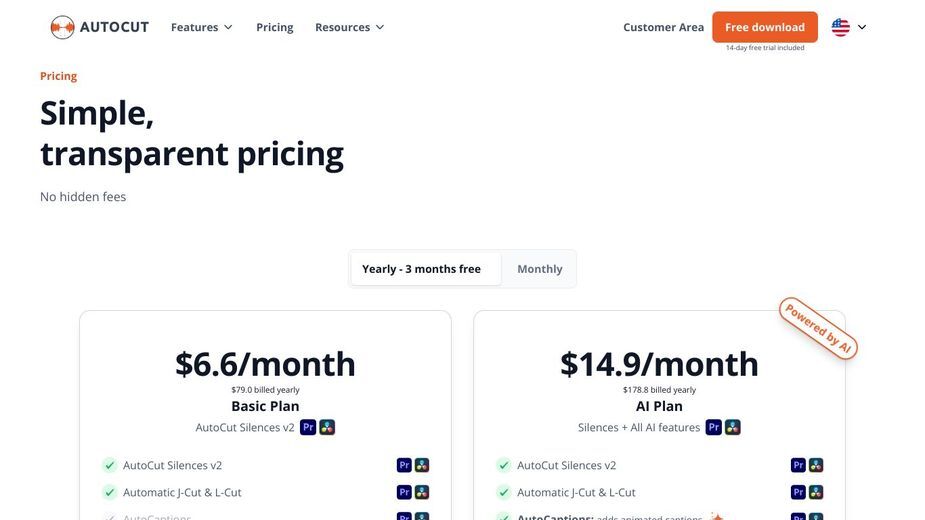
Task: Click green checkmark for AI Plan Automatic J-Cut
Action: click(x=504, y=492)
